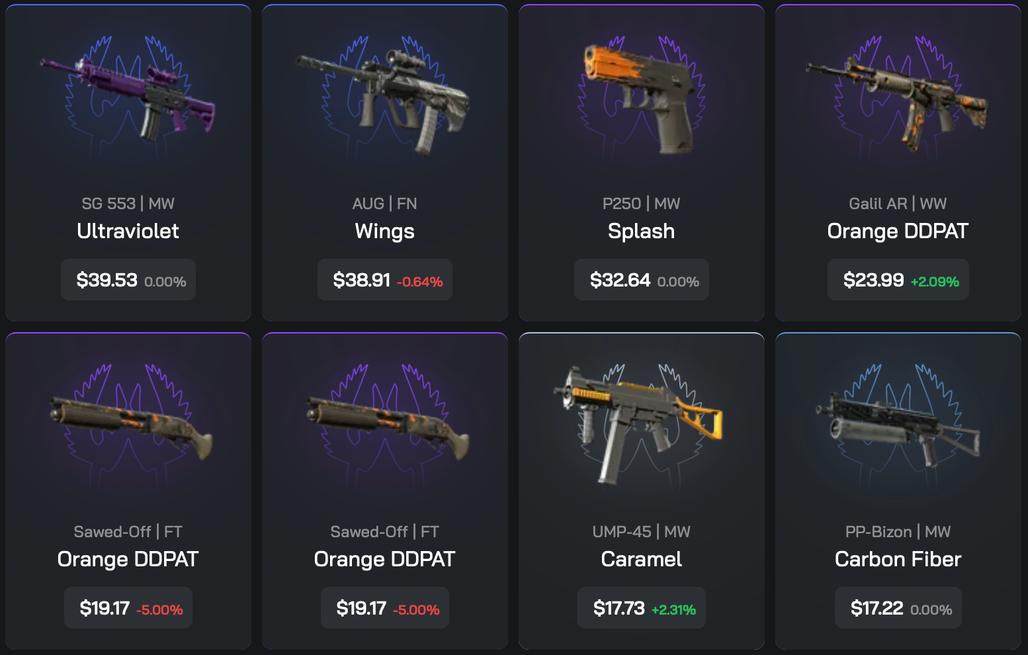Click the $17.73 Caramel price button
This screenshot has width=1028, height=655.
click(x=641, y=608)
